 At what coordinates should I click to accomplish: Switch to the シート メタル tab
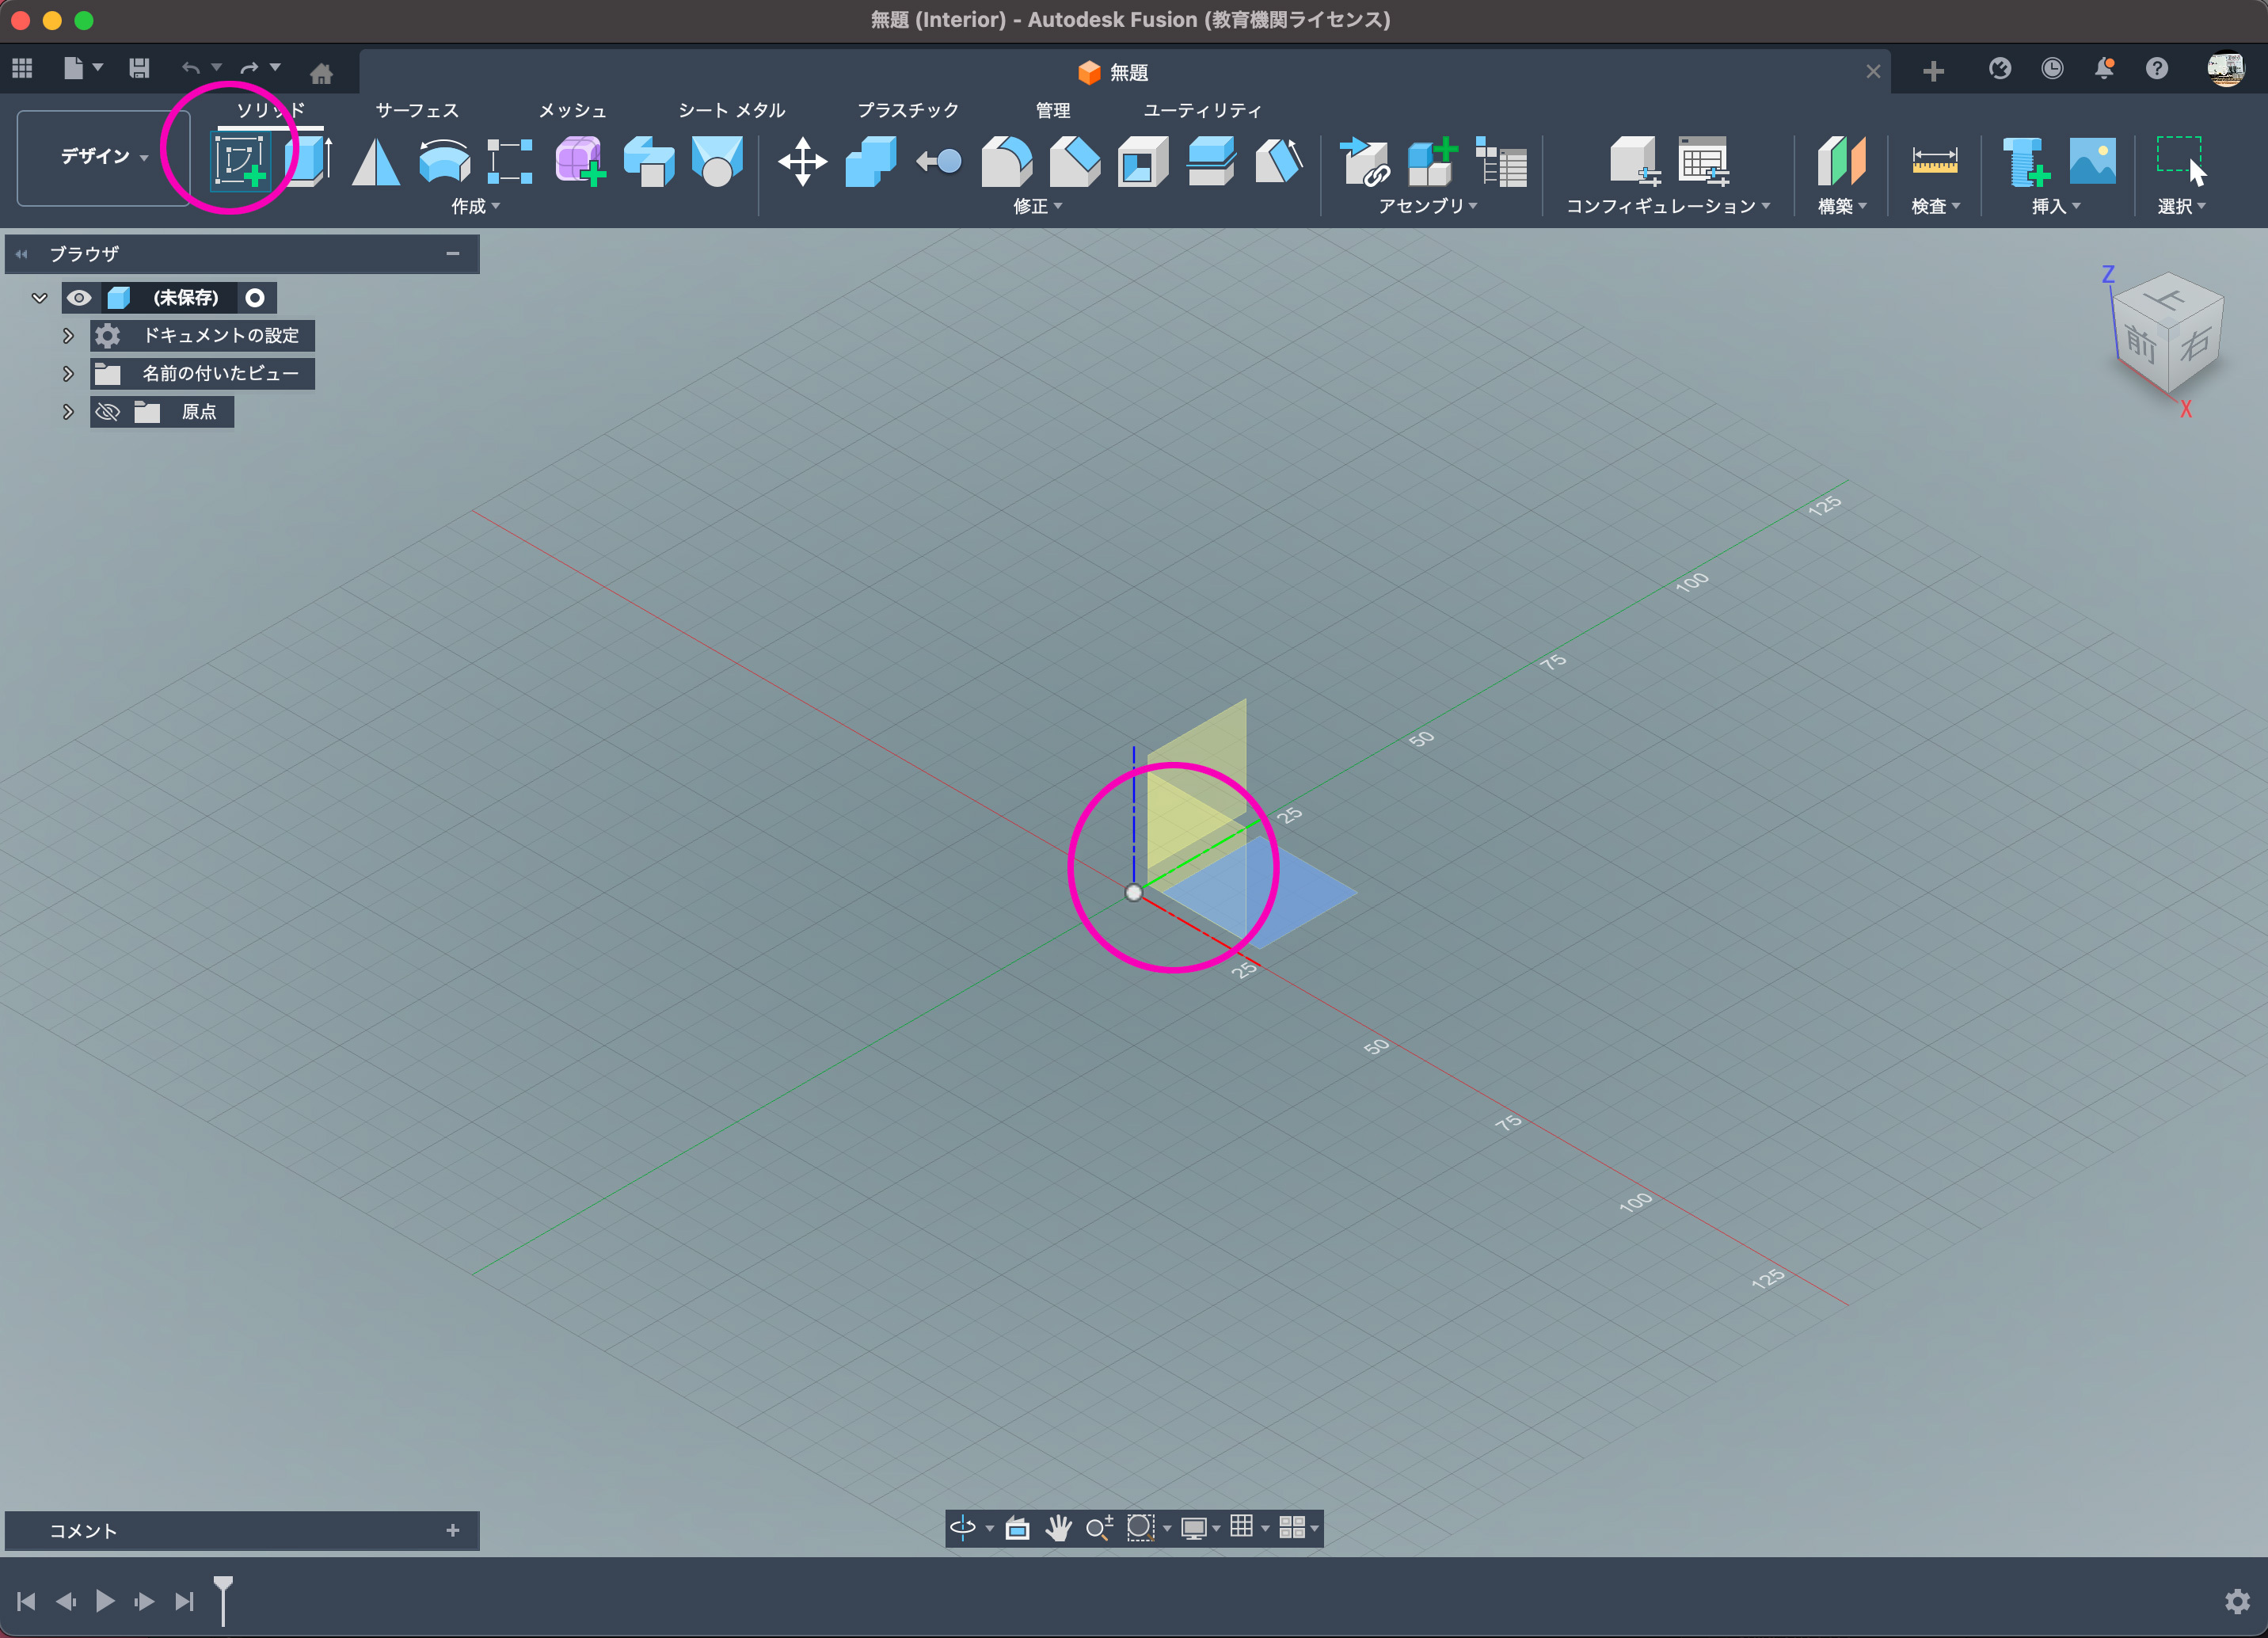coord(731,110)
